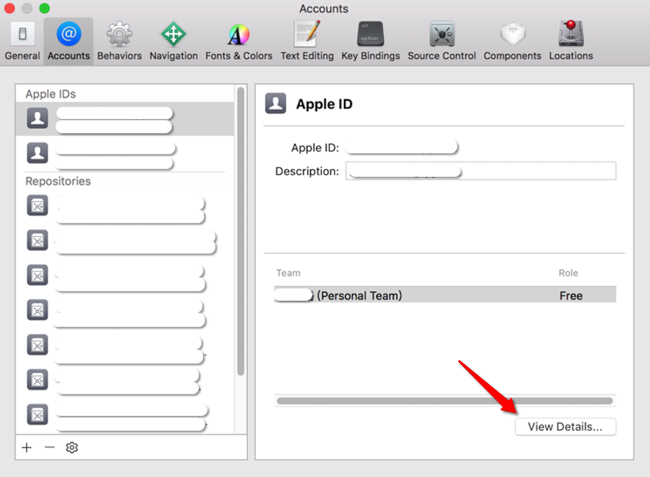Image resolution: width=650 pixels, height=477 pixels.
Task: Select the Accounts preferences tab
Action: pyautogui.click(x=68, y=41)
